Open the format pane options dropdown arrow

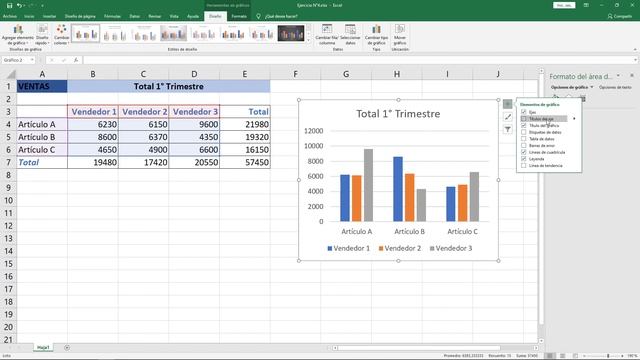pos(618,76)
